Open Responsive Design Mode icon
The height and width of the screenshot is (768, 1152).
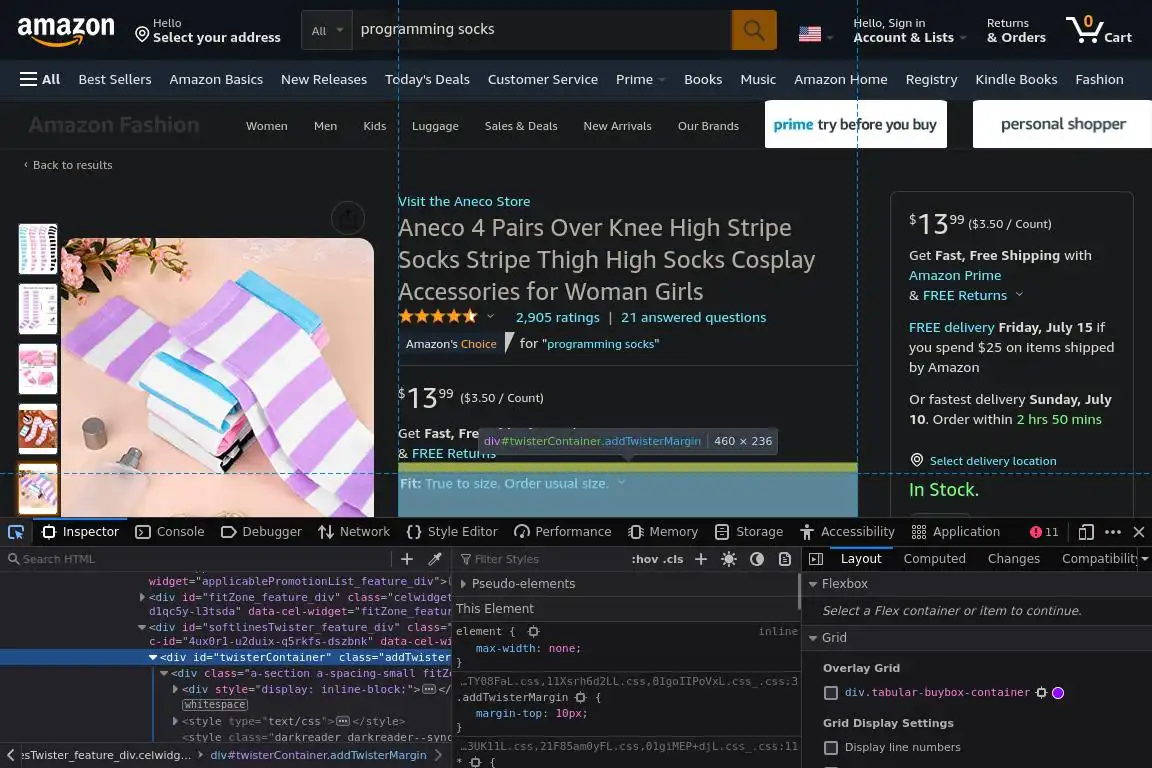pyautogui.click(x=1086, y=532)
